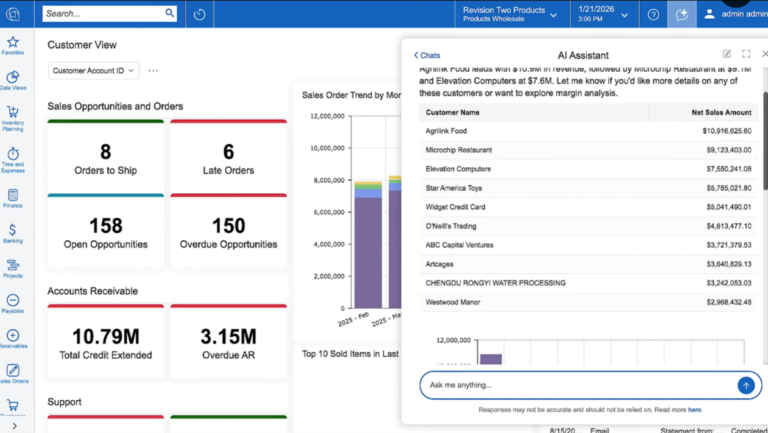Open the 150 Overdue Opportunities tile
Image resolution: width=768 pixels, height=433 pixels.
tap(229, 231)
